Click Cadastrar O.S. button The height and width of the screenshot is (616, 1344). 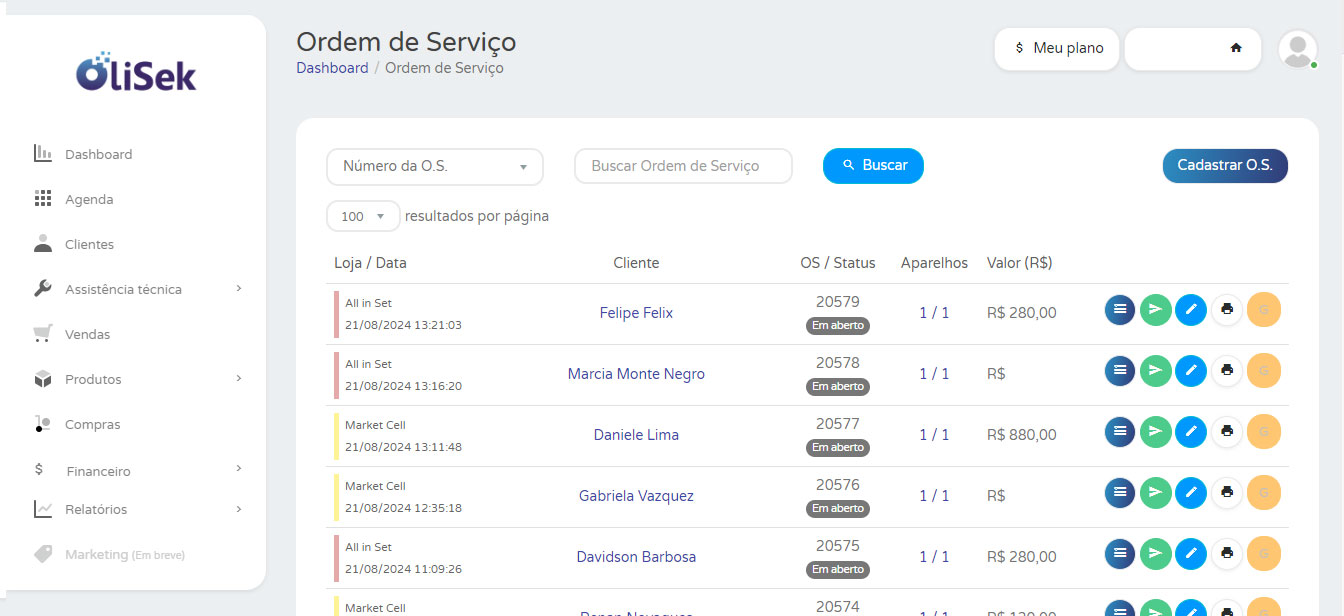click(x=1225, y=166)
